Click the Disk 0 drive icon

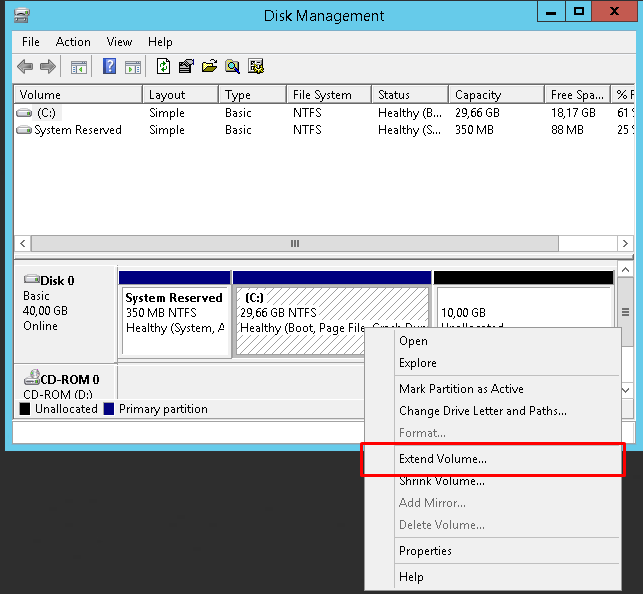point(32,279)
